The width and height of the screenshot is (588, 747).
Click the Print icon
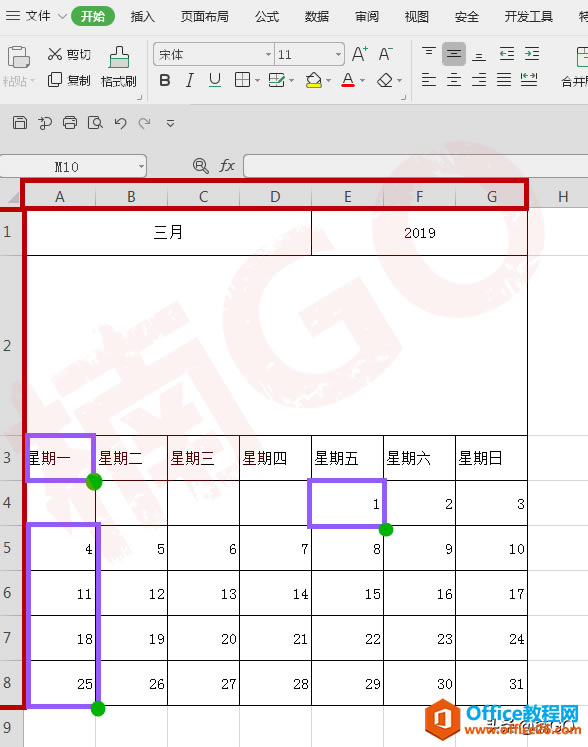tap(70, 123)
